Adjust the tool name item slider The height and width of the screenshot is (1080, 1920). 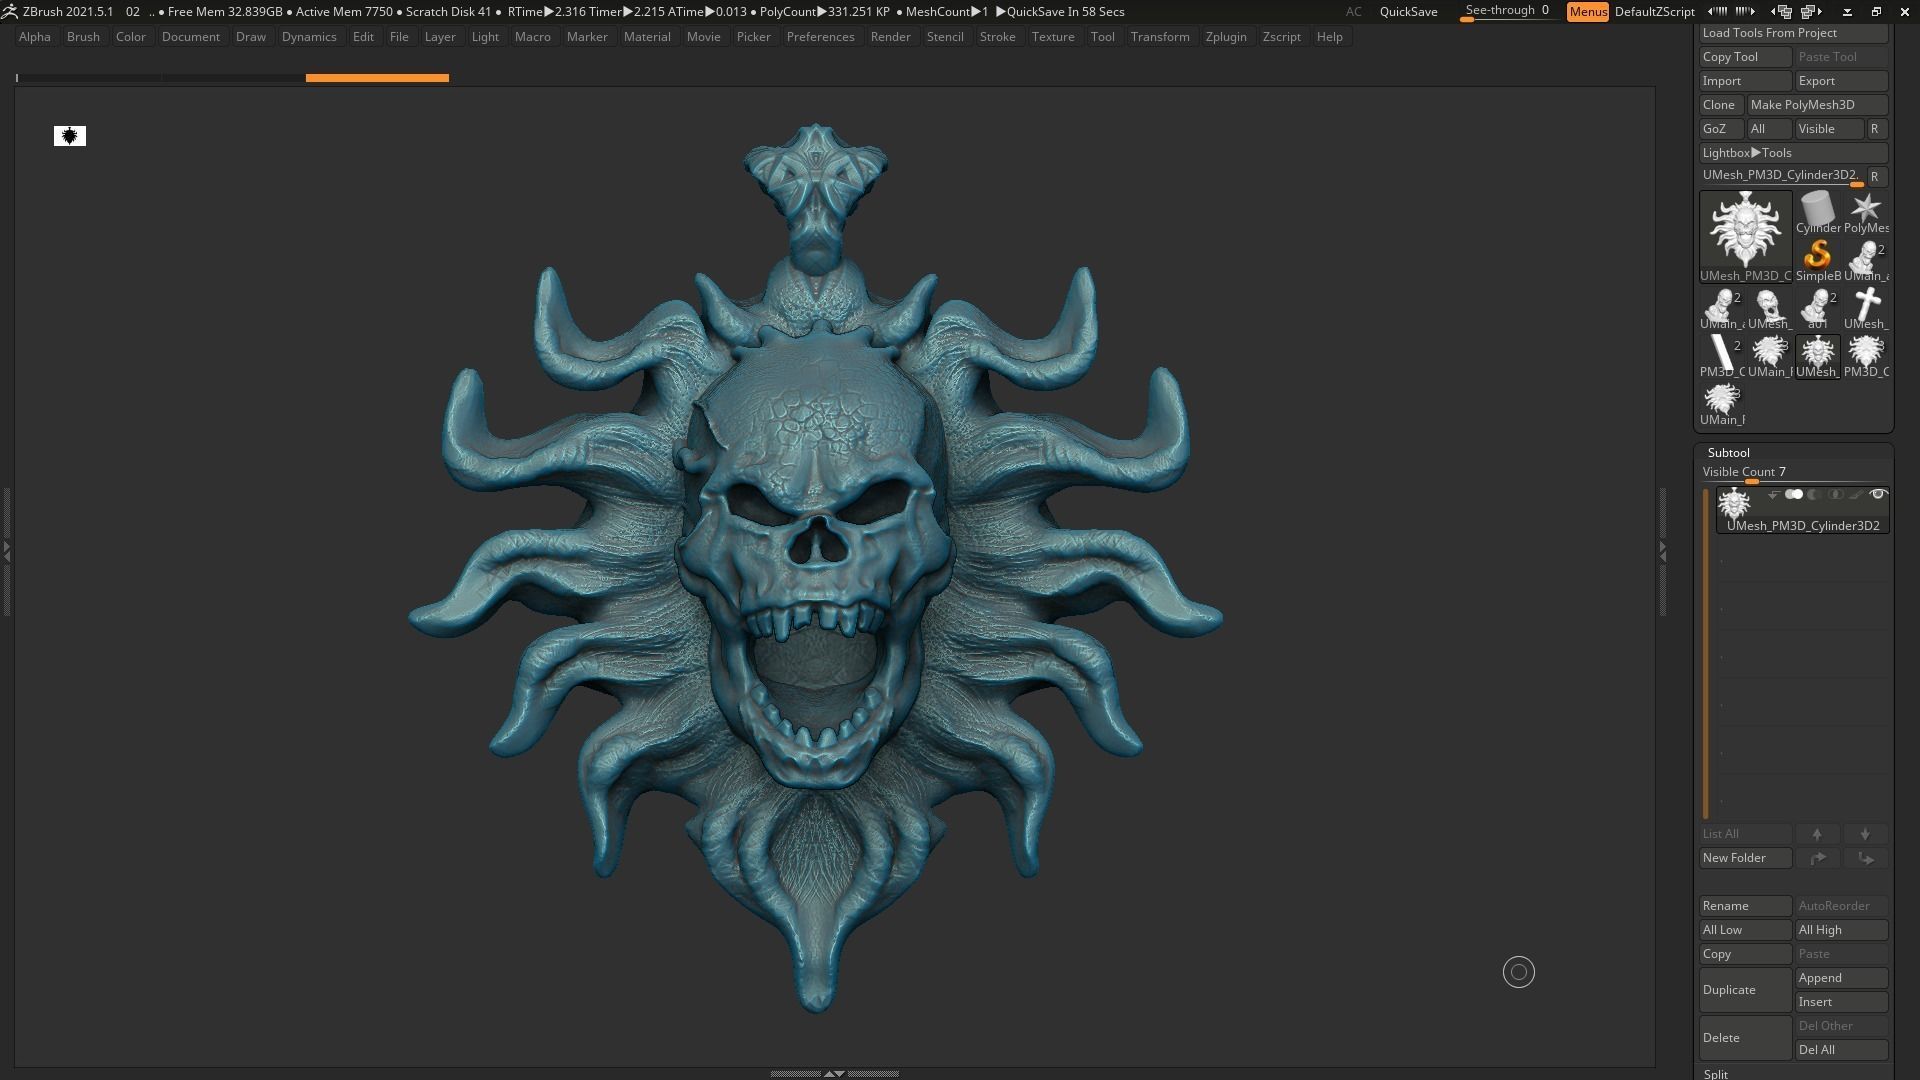tap(1782, 176)
